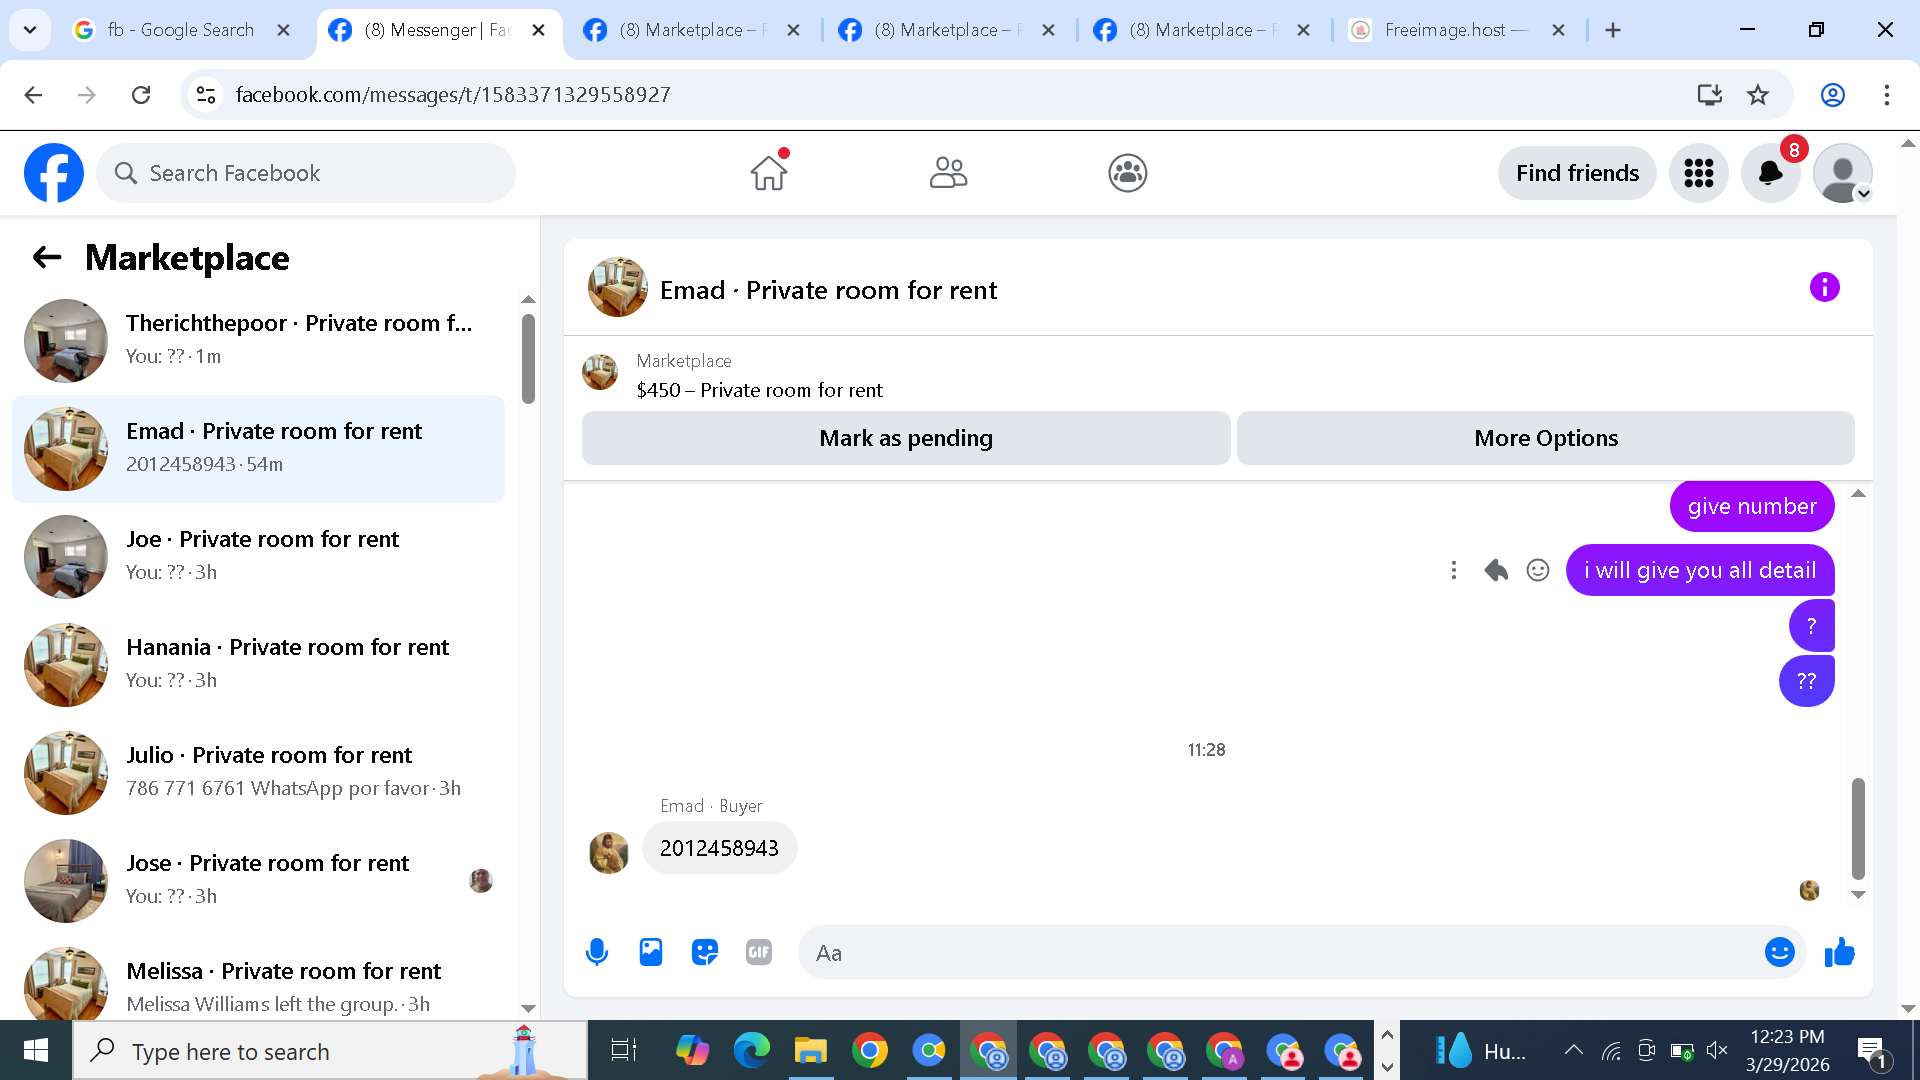Open Therichthepoor private room conversation
Viewport: 1920px width, 1080px height.
click(258, 340)
